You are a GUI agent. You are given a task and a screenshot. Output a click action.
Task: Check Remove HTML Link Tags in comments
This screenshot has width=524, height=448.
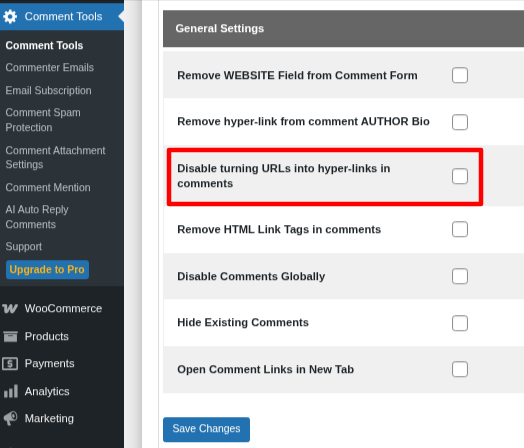[x=460, y=229]
